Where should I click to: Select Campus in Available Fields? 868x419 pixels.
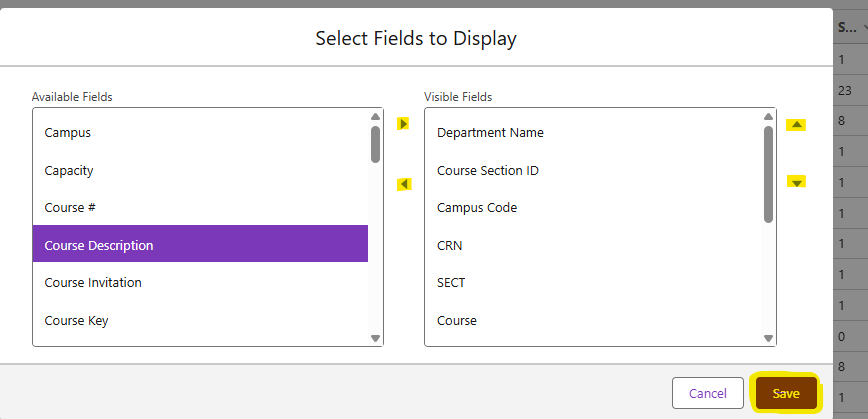pos(200,133)
